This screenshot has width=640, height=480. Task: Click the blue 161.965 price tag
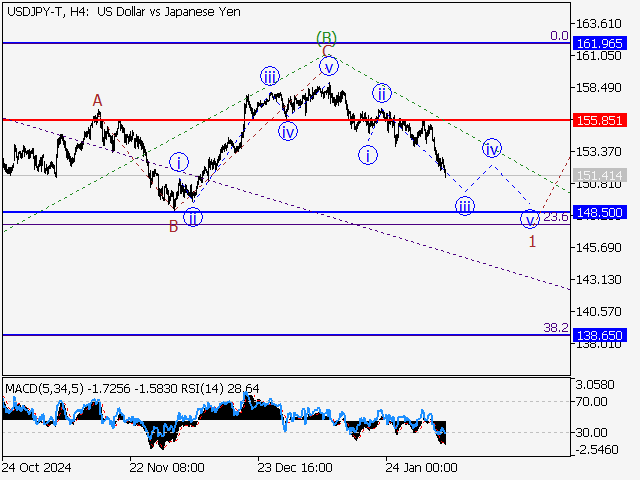tap(600, 44)
